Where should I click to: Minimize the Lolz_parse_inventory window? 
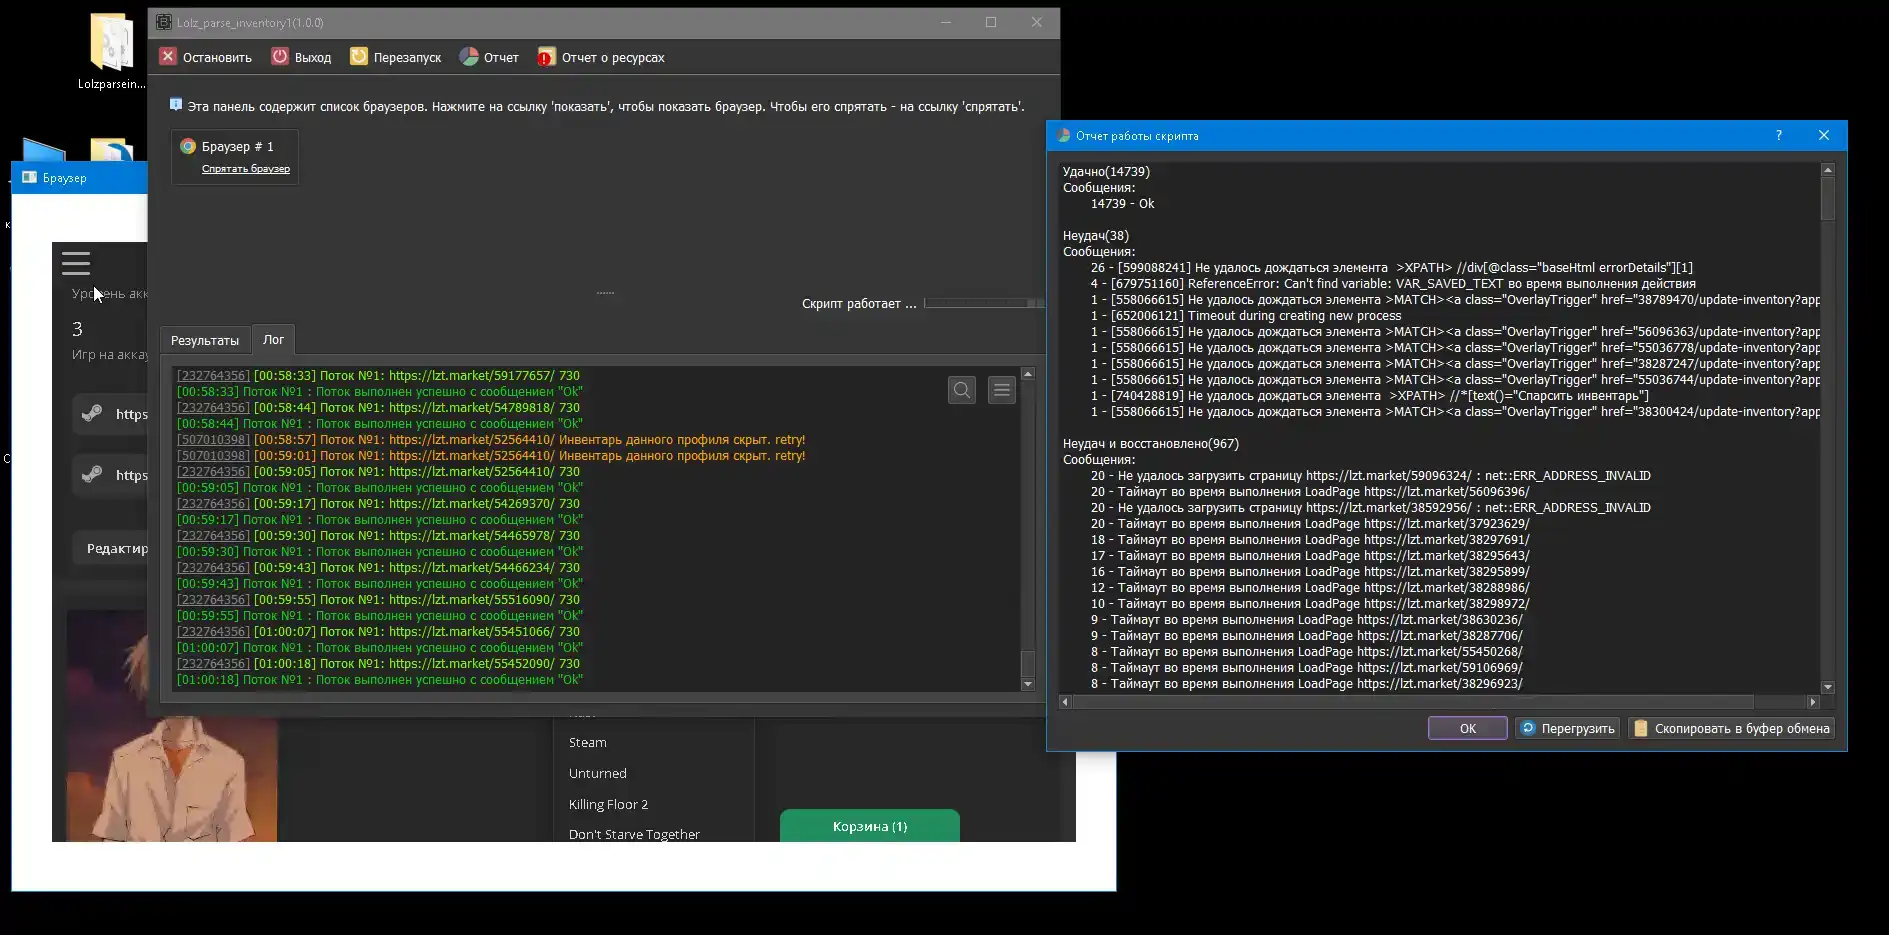945,22
